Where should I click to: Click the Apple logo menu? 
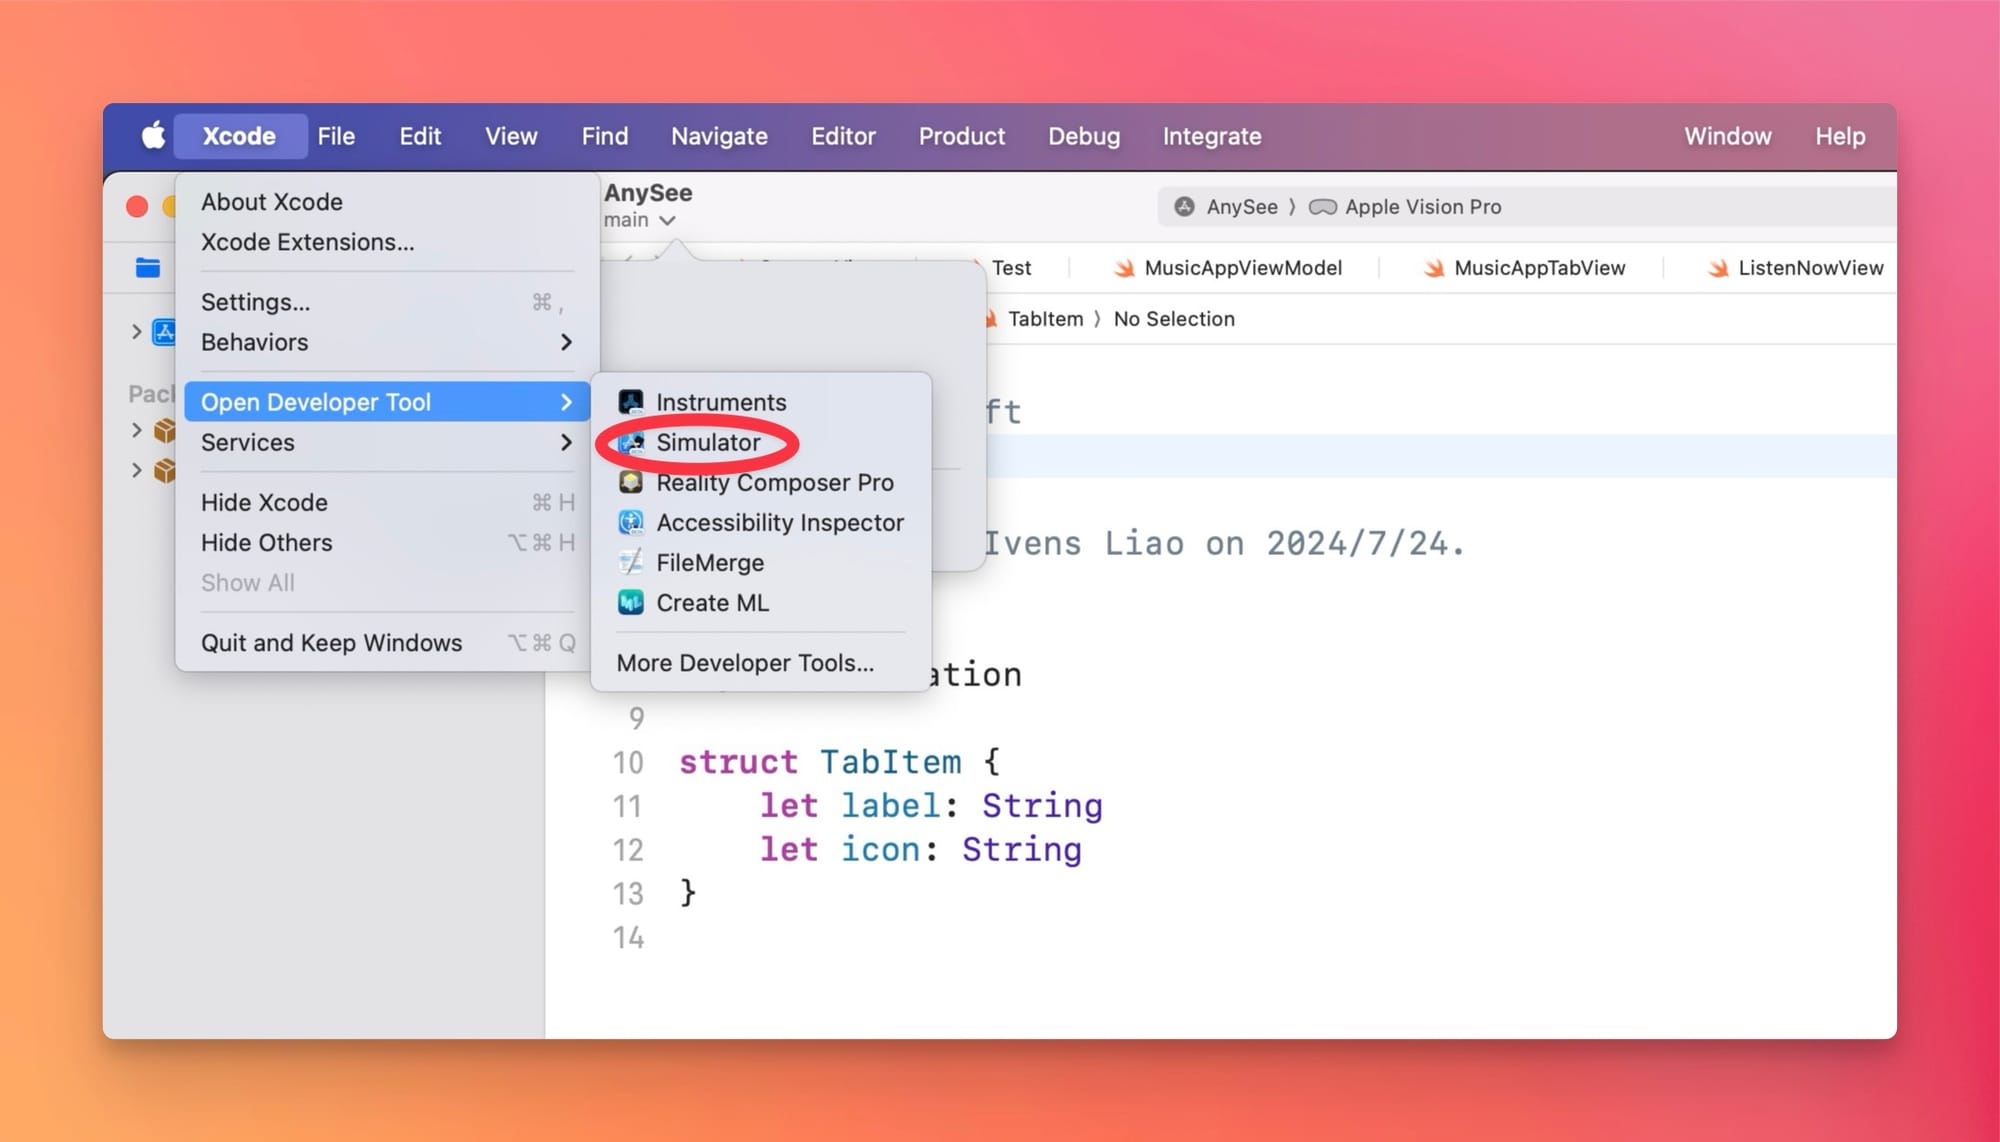pyautogui.click(x=152, y=136)
